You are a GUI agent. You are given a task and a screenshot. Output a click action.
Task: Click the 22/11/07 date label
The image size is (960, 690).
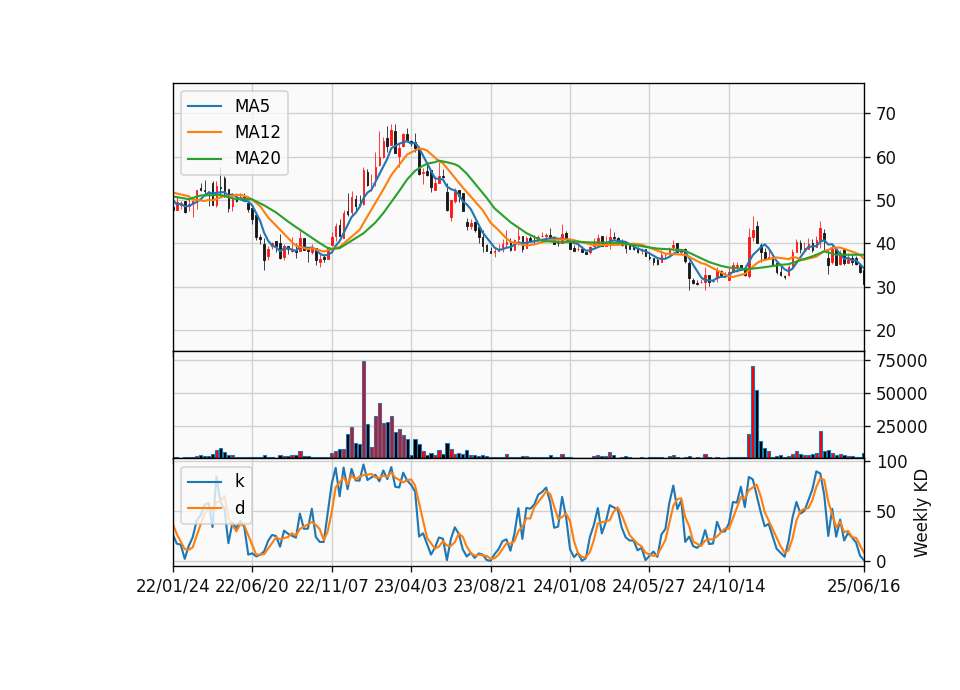[x=332, y=586]
